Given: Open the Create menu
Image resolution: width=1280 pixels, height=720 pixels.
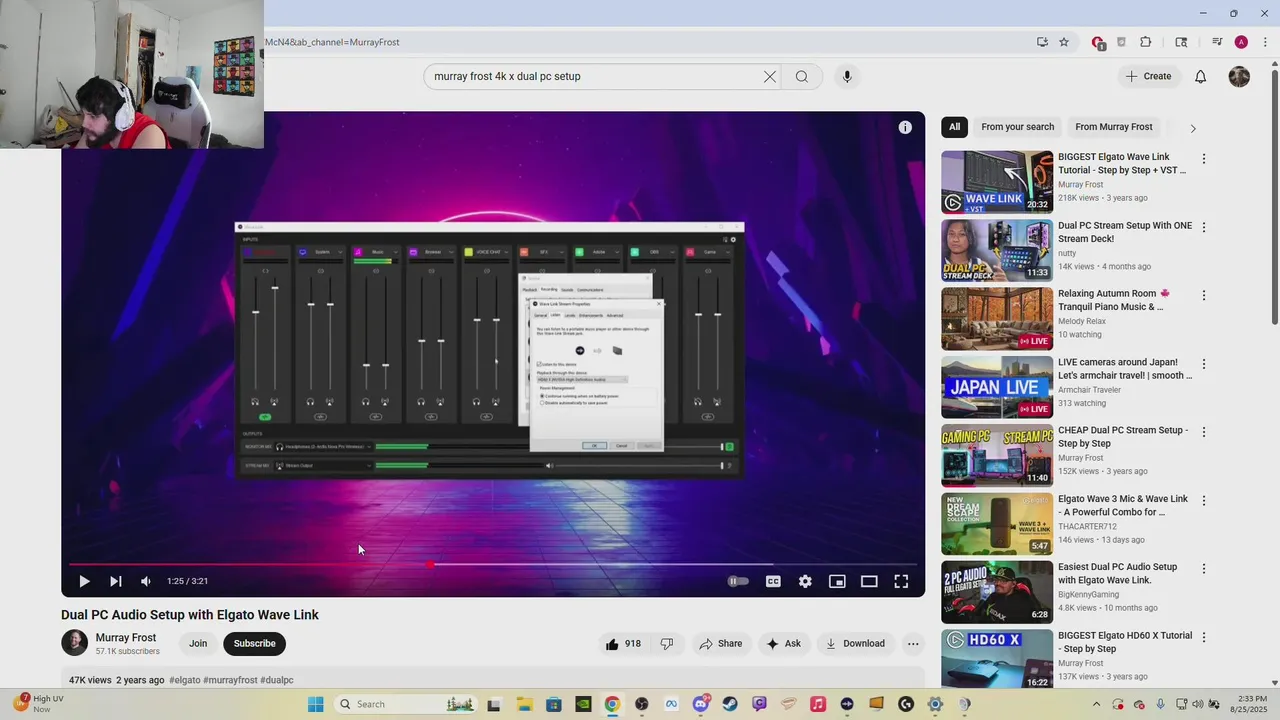Looking at the screenshot, I should tap(1148, 76).
